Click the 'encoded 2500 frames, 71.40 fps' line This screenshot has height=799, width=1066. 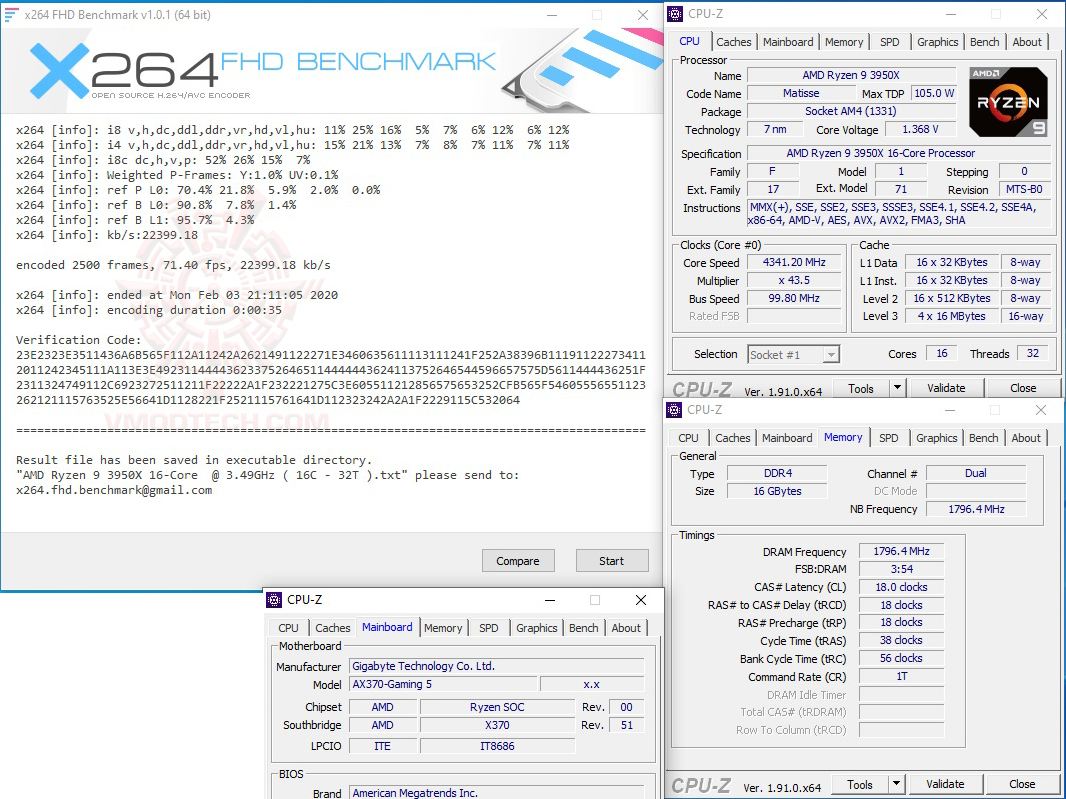point(173,265)
